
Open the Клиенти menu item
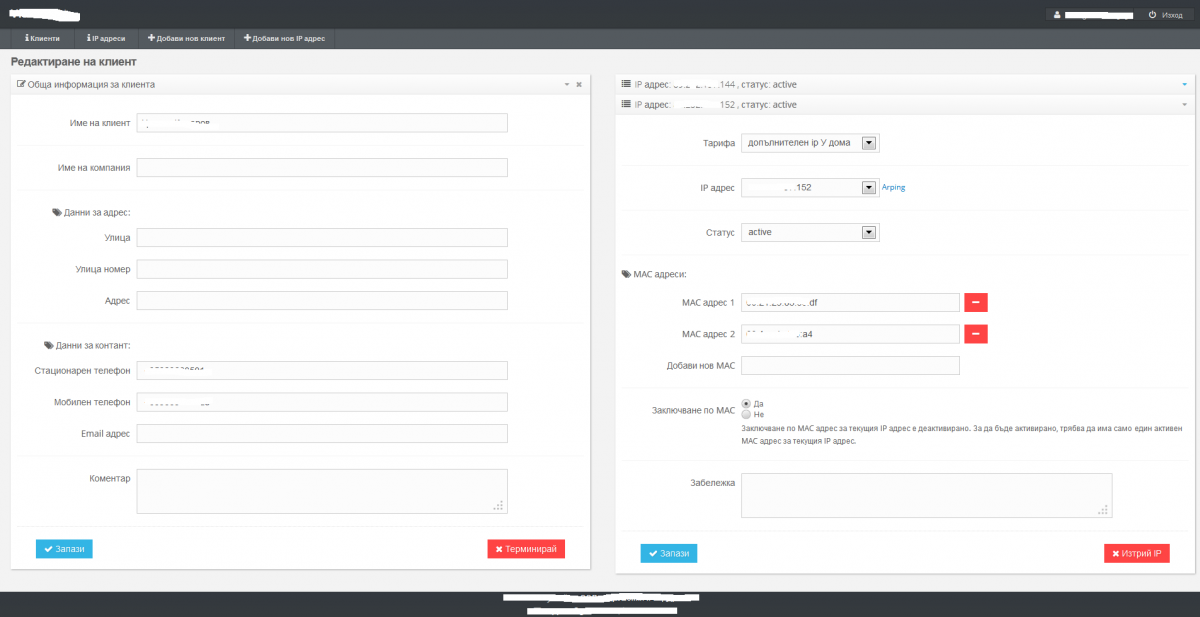(43, 38)
